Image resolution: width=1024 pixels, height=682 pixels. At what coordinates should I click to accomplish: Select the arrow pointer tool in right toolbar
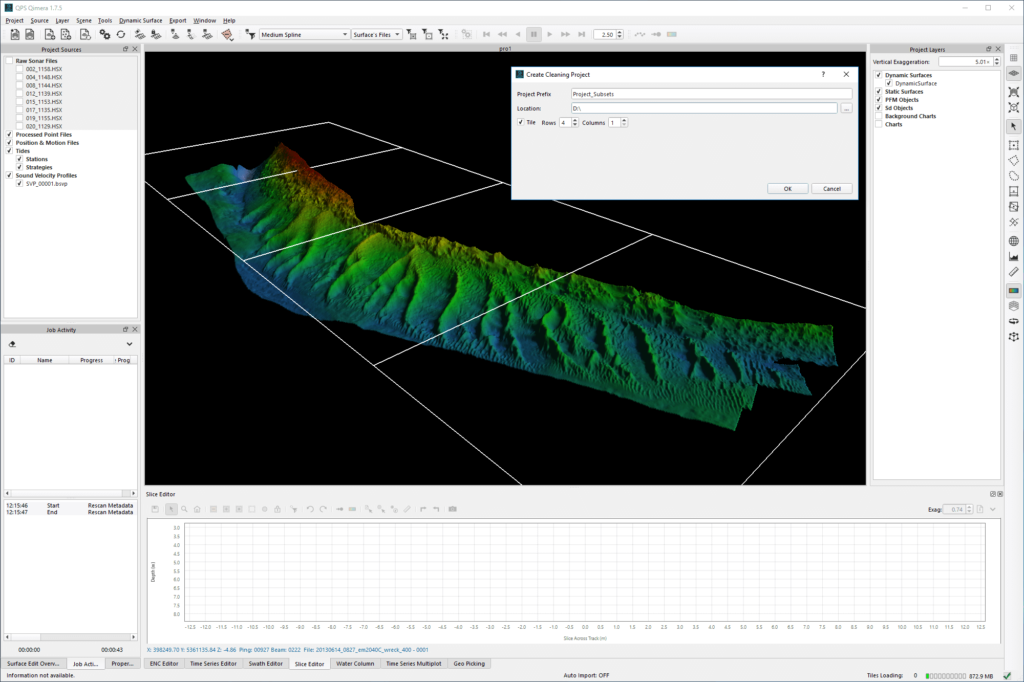point(1013,126)
